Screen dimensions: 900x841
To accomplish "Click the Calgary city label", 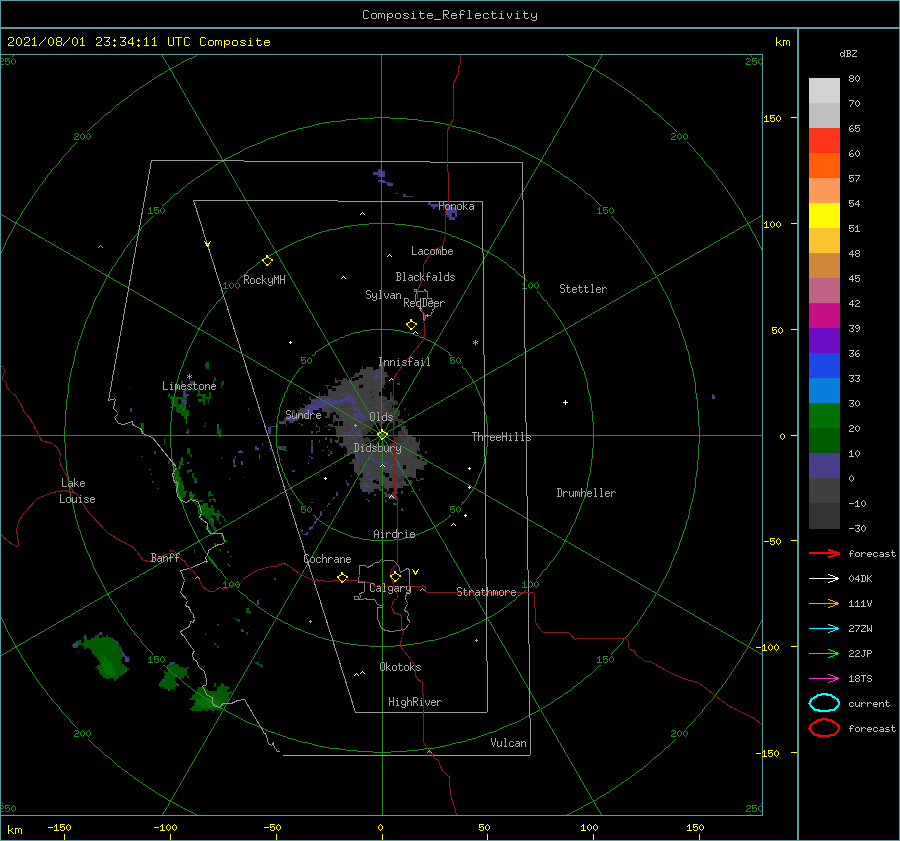I will tap(390, 588).
